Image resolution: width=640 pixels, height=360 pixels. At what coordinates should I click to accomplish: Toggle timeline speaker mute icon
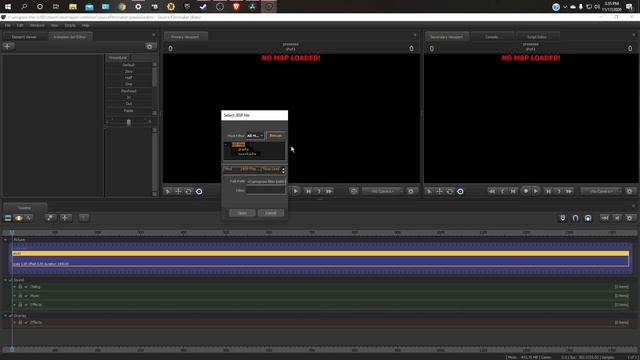tap(617, 218)
